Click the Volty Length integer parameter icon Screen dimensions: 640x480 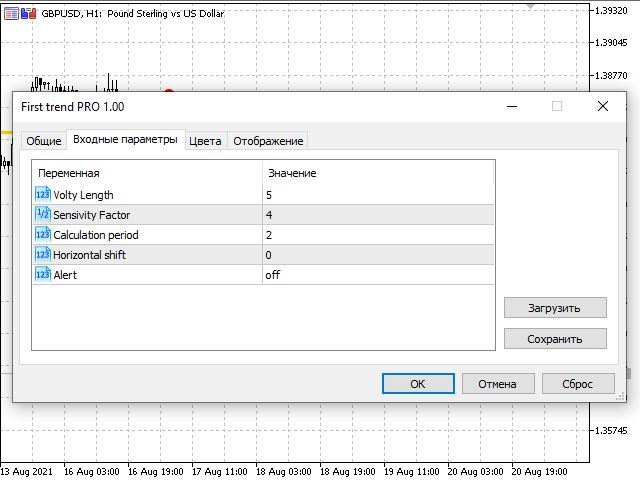(x=43, y=194)
